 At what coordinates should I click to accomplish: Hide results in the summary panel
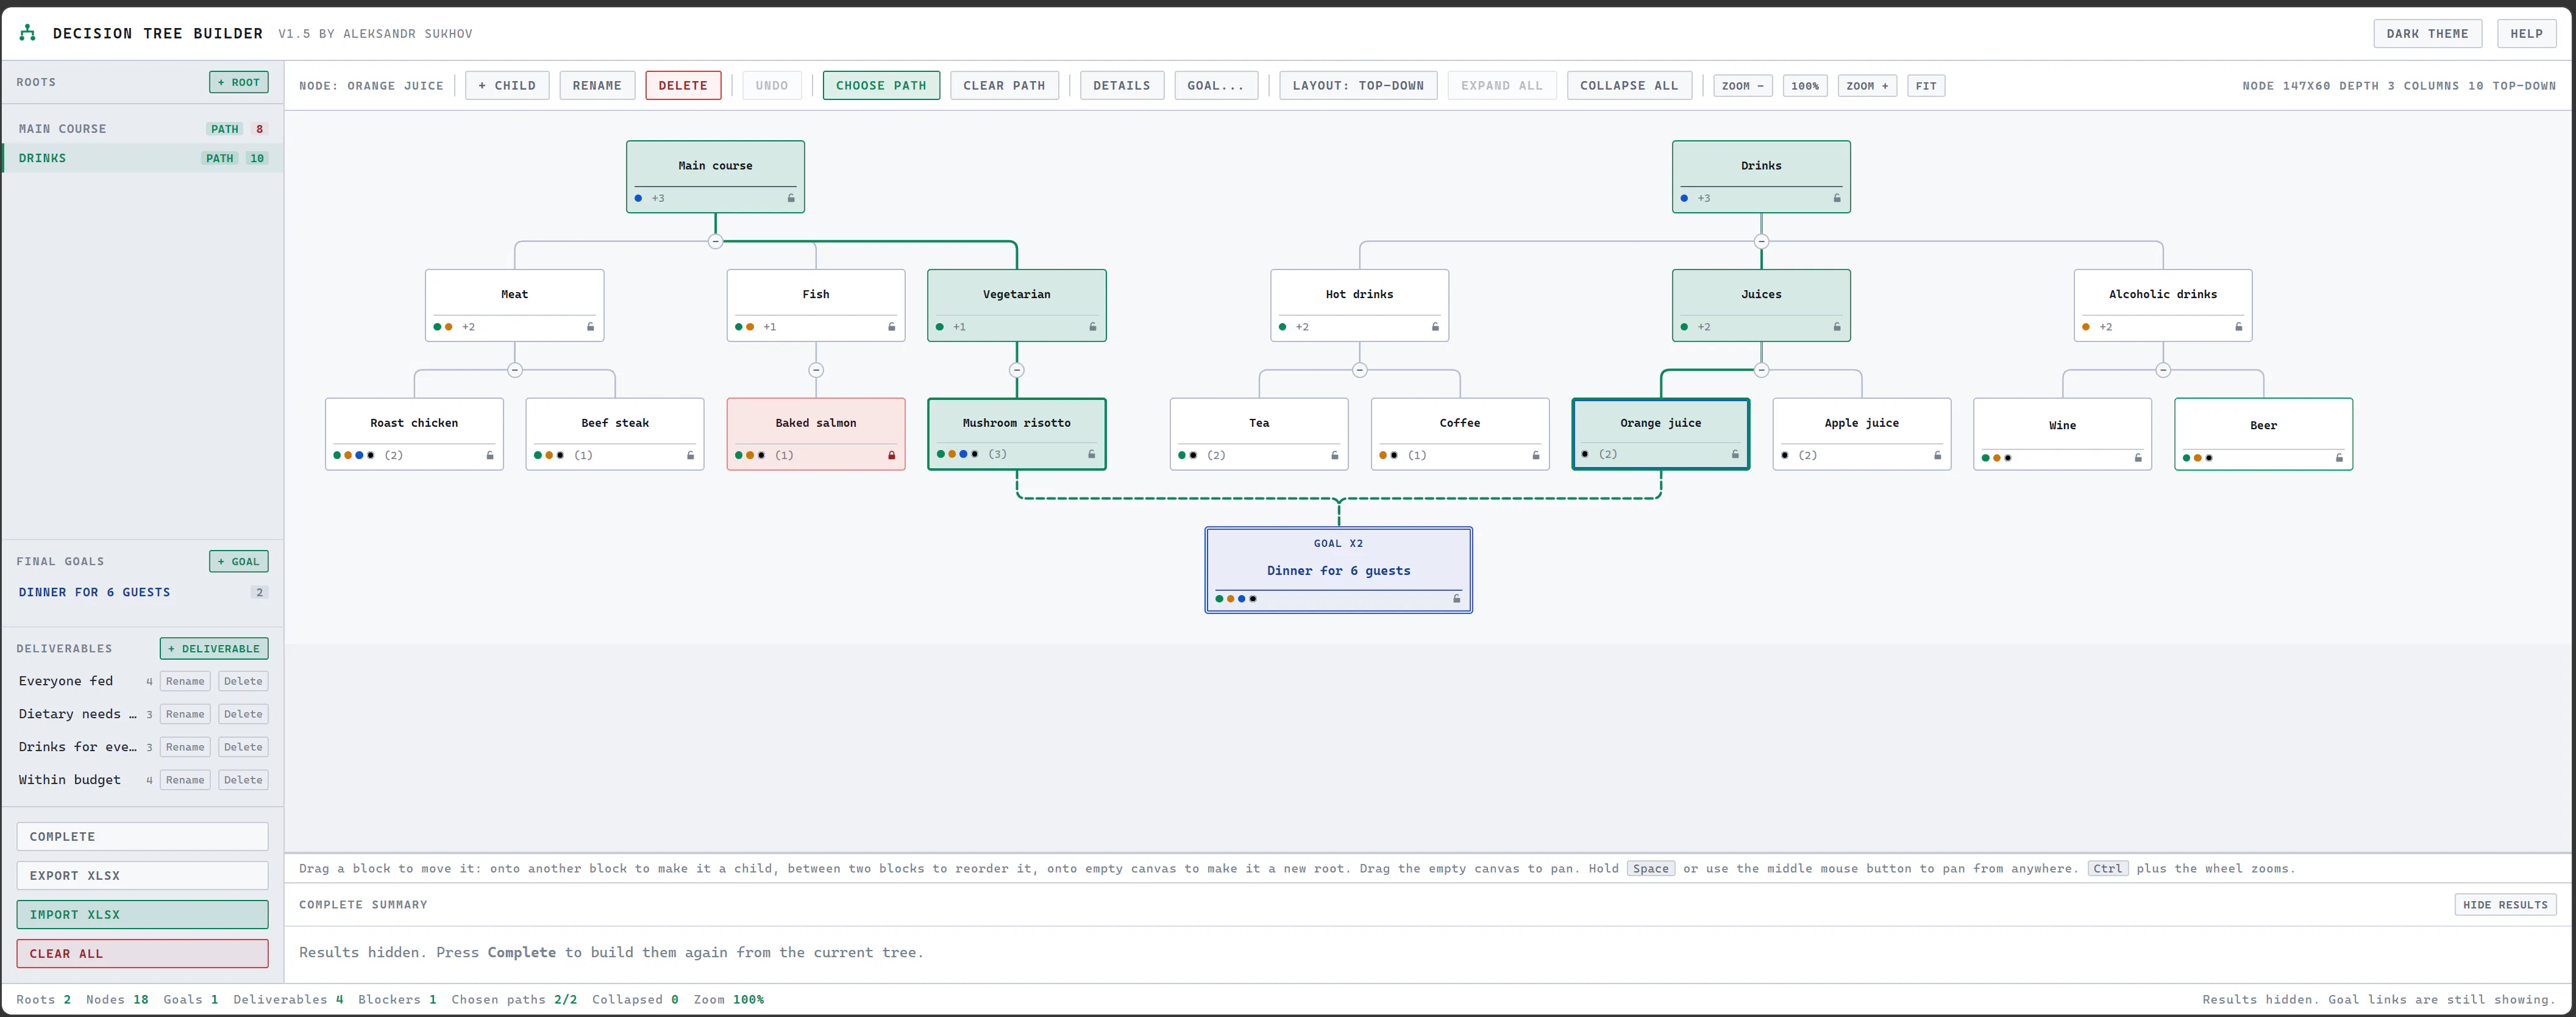pos(2504,904)
